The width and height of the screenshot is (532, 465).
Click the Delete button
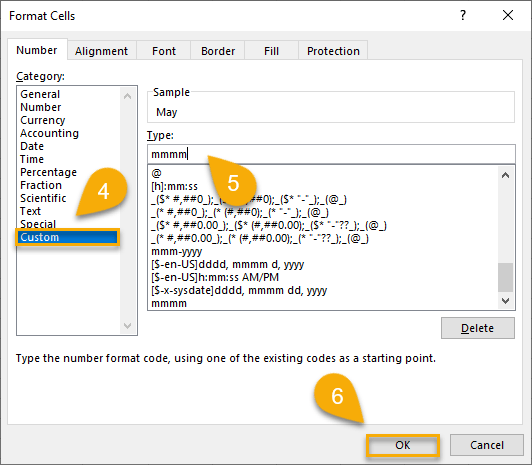478,328
